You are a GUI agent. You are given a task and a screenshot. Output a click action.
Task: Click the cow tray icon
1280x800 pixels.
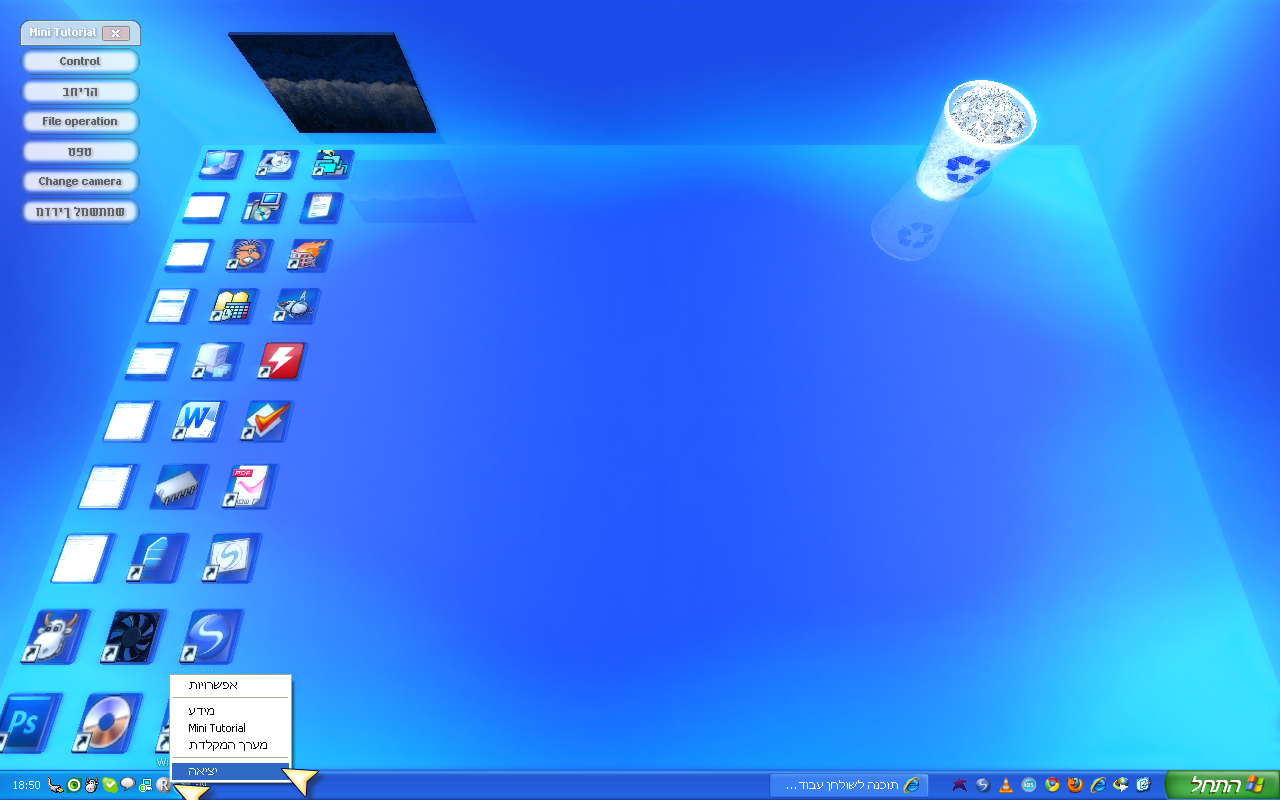(x=91, y=786)
